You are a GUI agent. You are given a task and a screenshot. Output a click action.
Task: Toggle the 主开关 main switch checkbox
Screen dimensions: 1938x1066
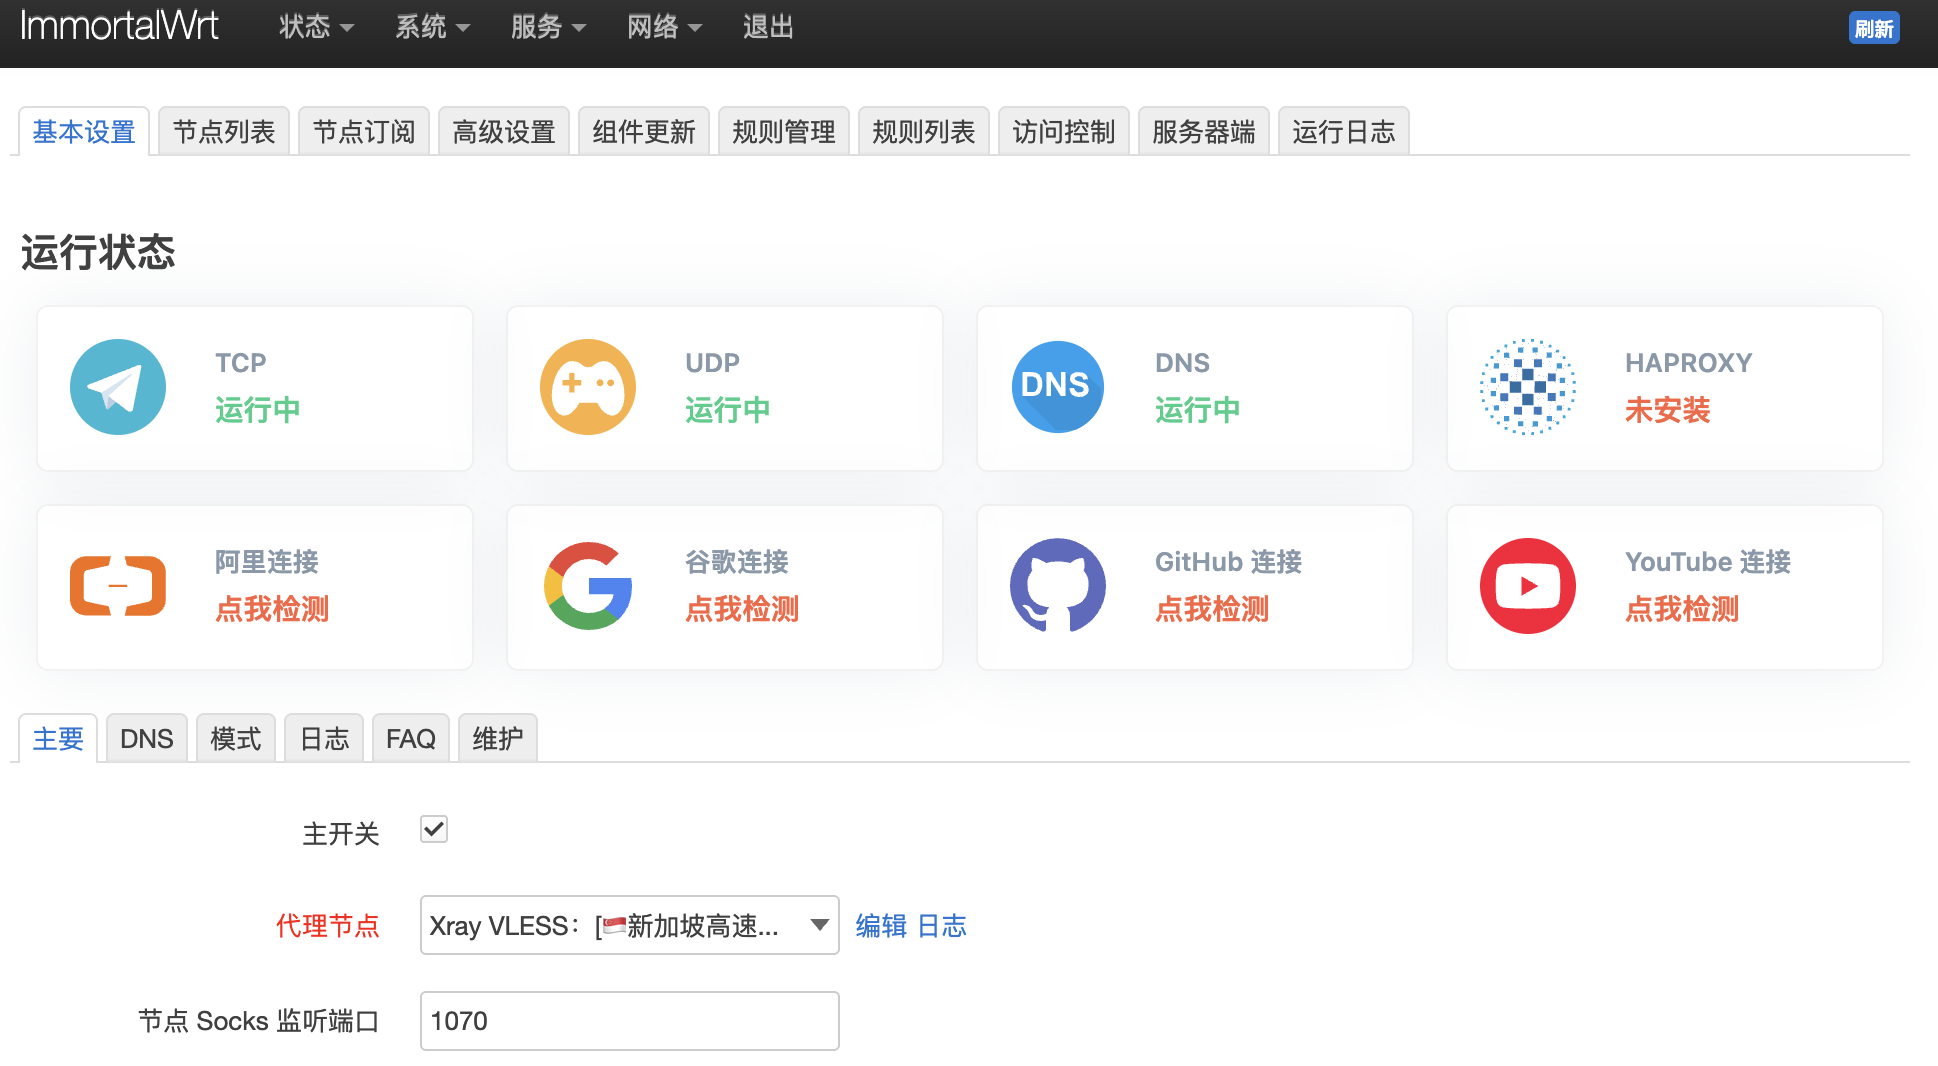434,829
